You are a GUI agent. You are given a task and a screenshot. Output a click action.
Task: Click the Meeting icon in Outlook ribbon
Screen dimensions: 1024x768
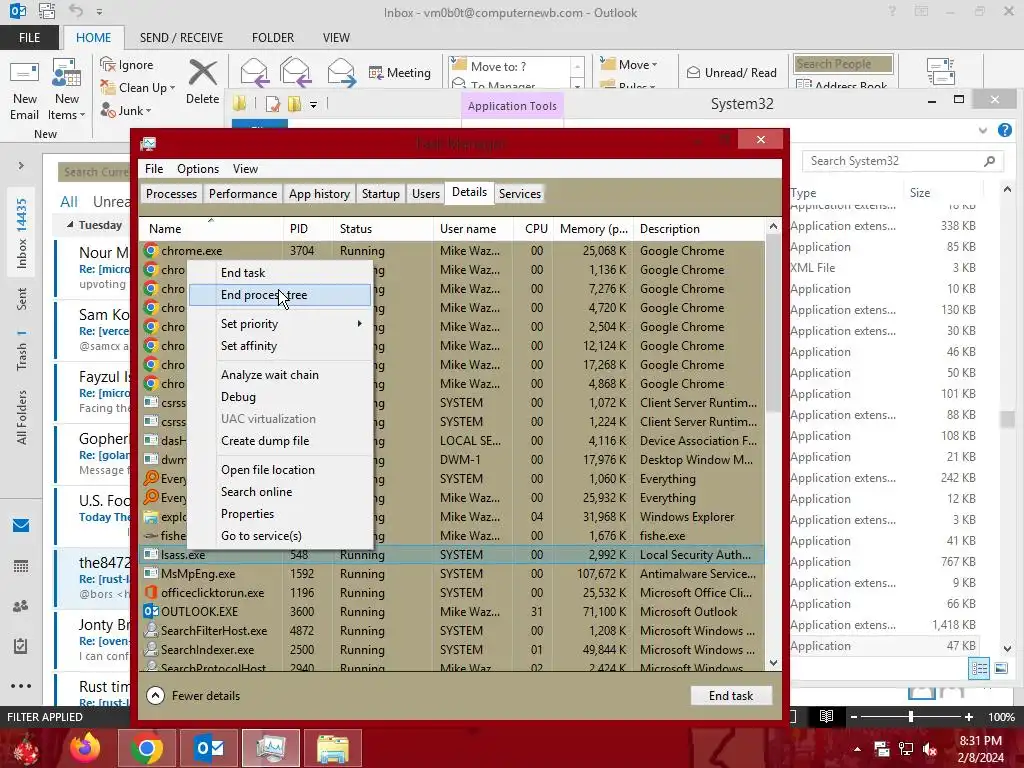[x=376, y=72]
